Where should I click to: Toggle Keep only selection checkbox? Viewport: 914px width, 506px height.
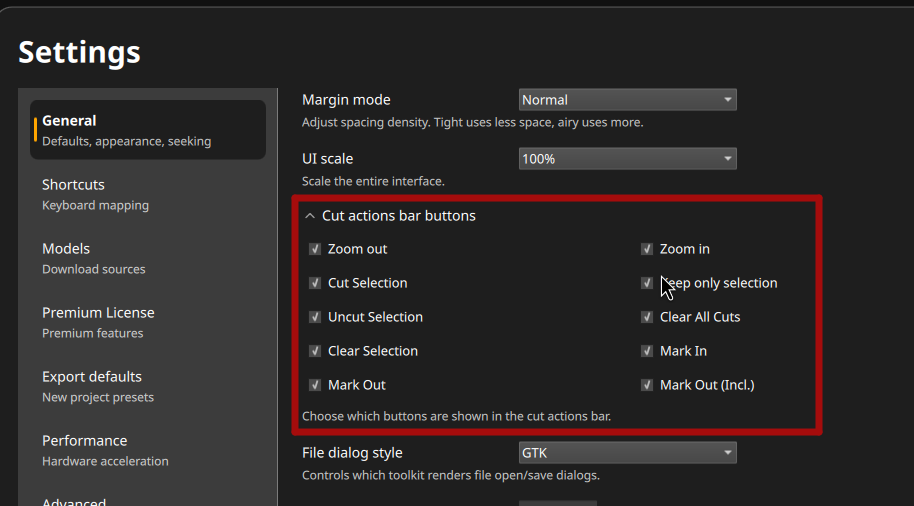(646, 283)
